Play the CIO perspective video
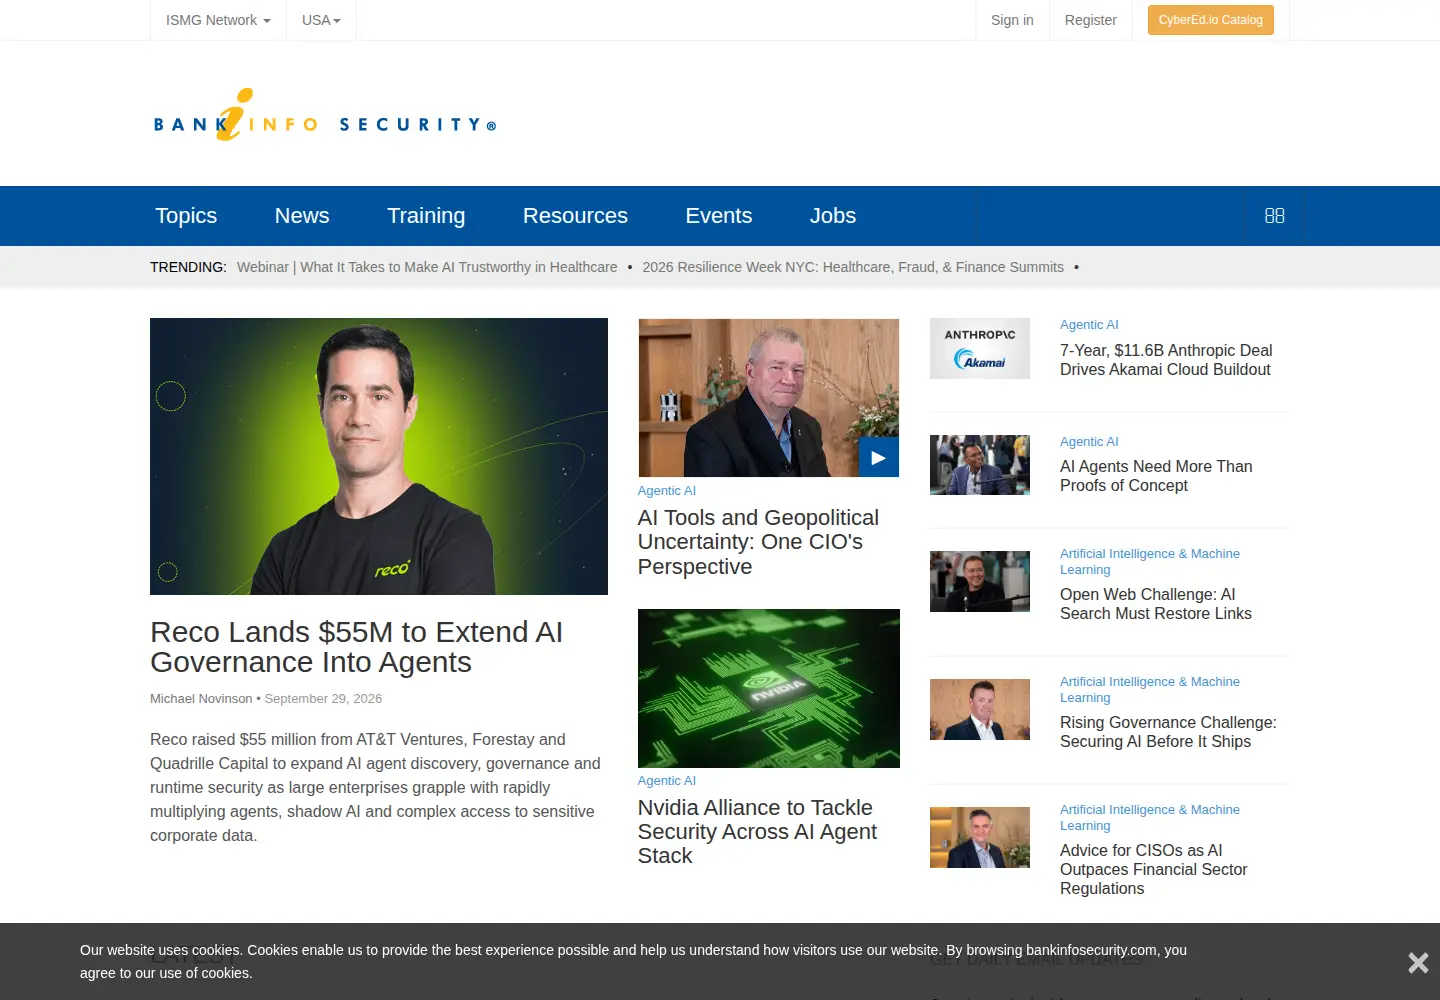 tap(878, 457)
